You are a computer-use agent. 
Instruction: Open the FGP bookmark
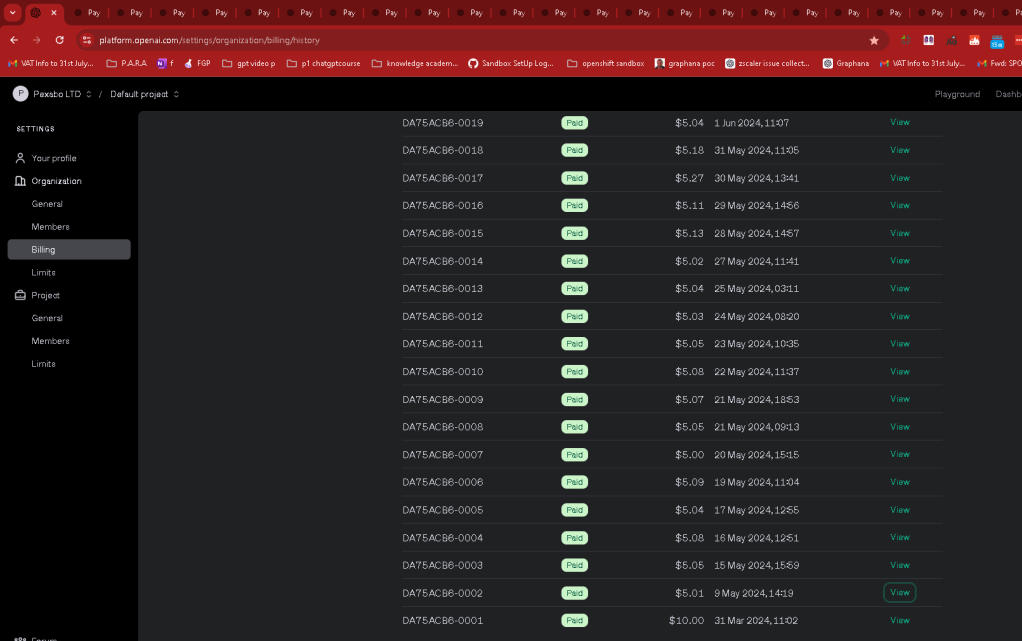click(x=197, y=63)
